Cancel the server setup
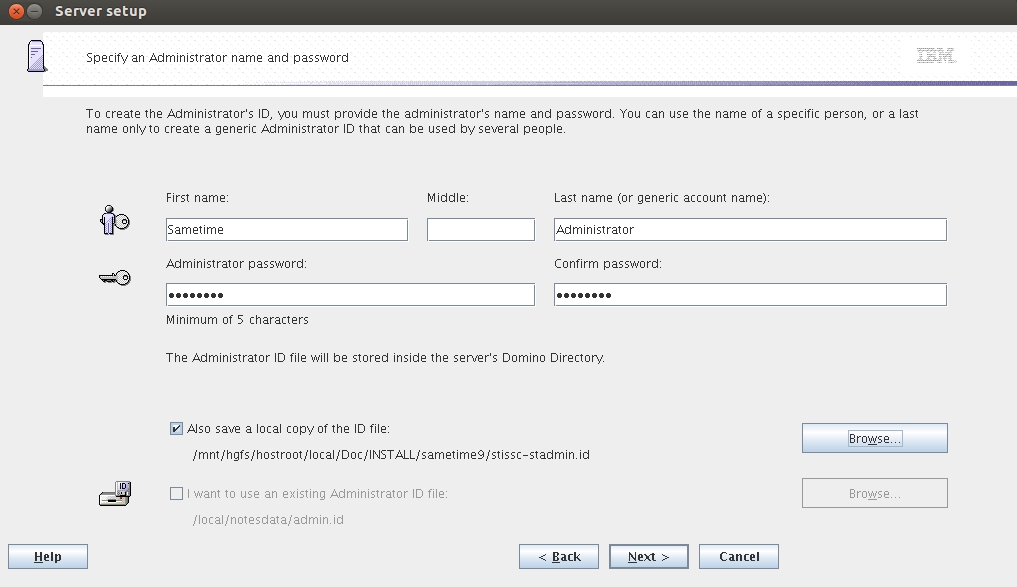The width and height of the screenshot is (1017, 587). tap(738, 557)
